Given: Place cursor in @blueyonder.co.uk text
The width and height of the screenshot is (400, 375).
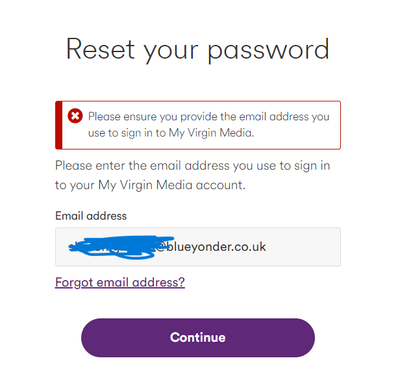Looking at the screenshot, I should (x=211, y=247).
